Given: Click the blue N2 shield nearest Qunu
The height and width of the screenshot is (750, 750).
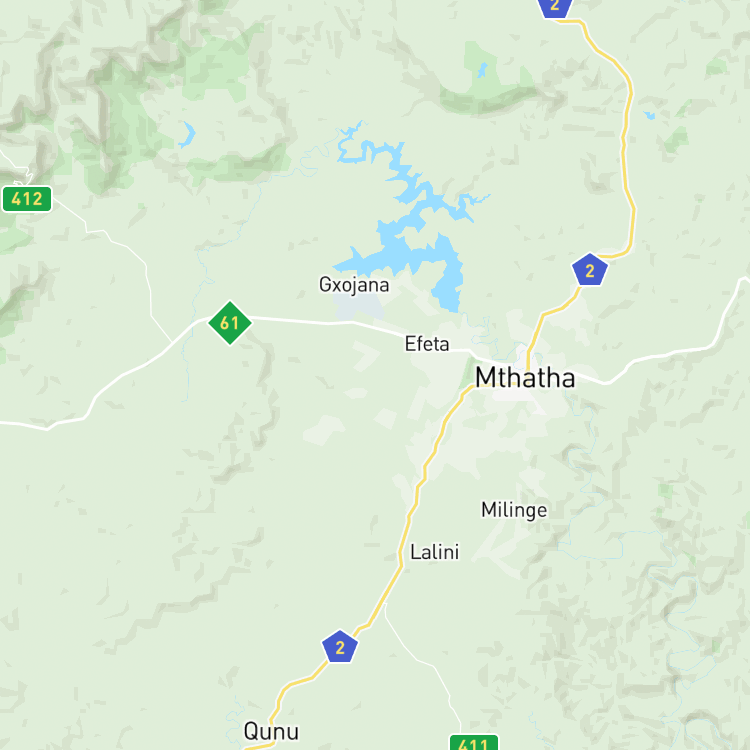Looking at the screenshot, I should click(x=340, y=647).
